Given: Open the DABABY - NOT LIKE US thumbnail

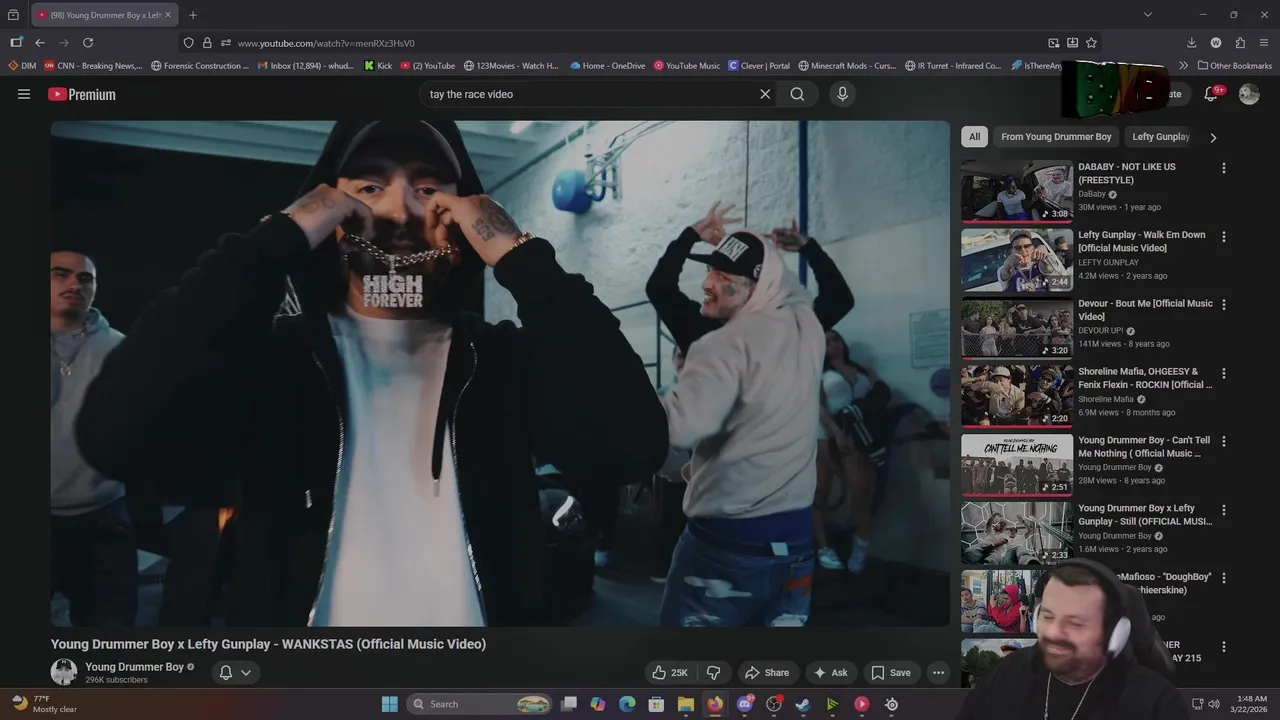Looking at the screenshot, I should pyautogui.click(x=1017, y=191).
